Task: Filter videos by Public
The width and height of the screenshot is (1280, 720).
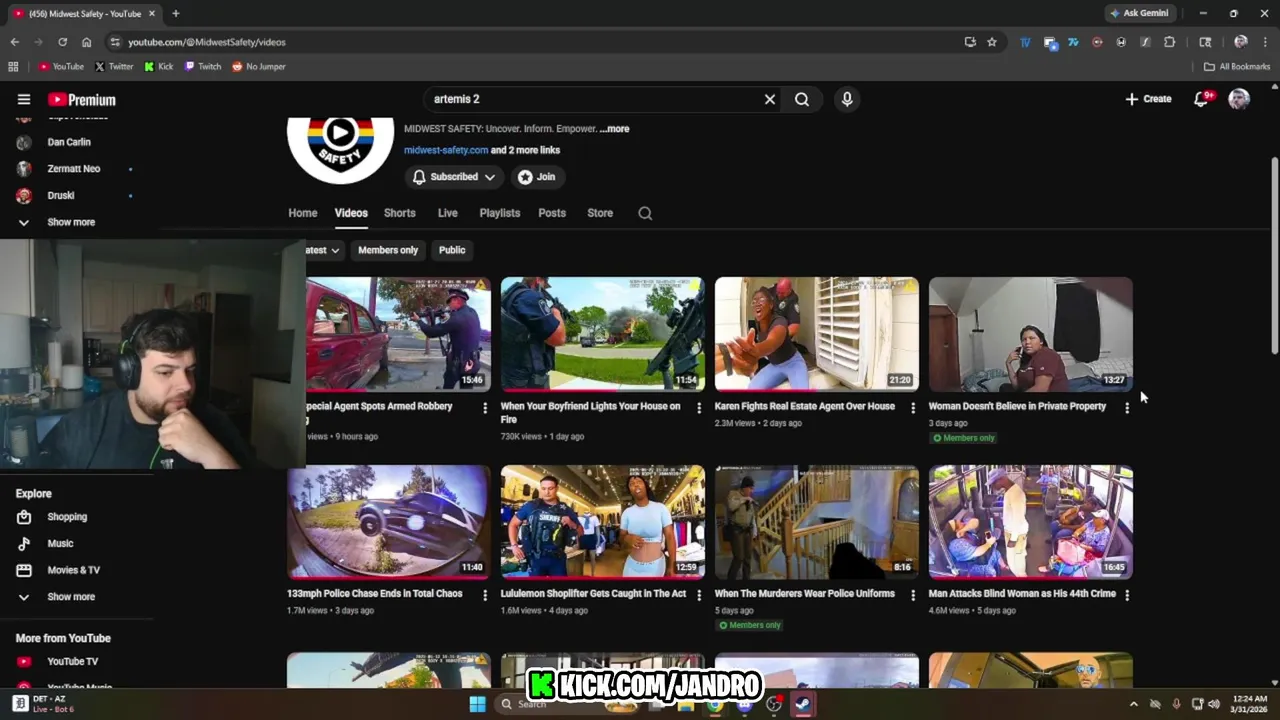Action: pyautogui.click(x=452, y=250)
